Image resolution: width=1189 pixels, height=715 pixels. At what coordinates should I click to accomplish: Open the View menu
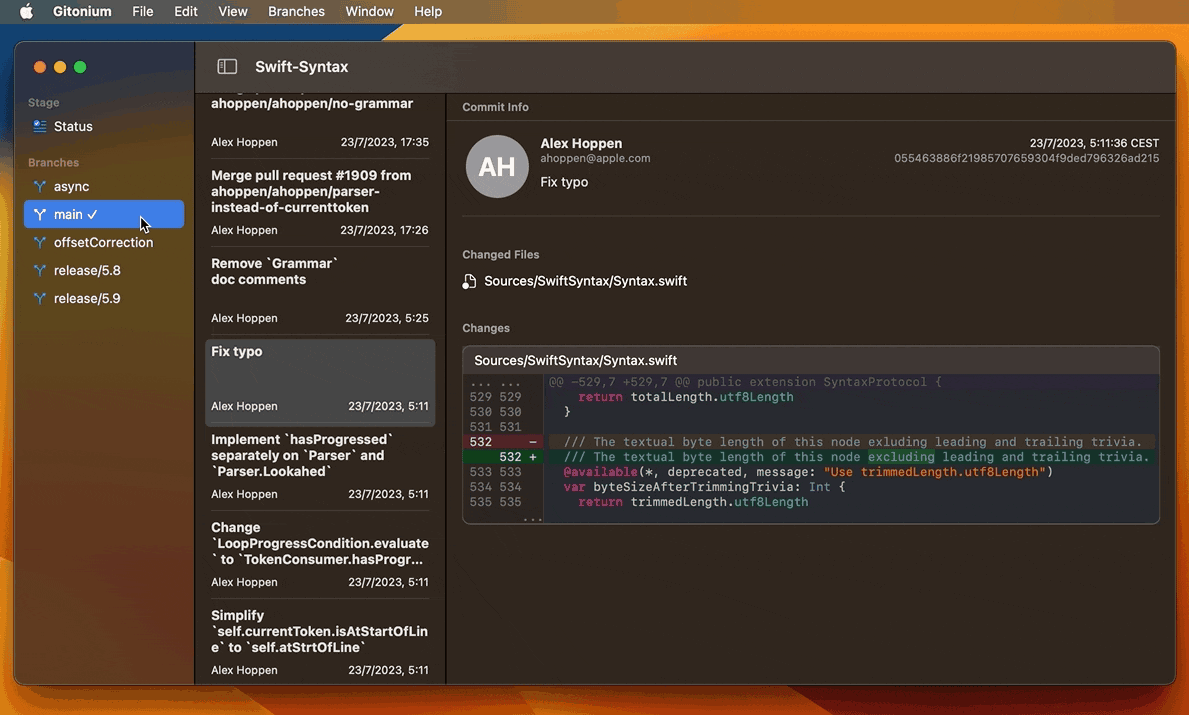tap(233, 11)
